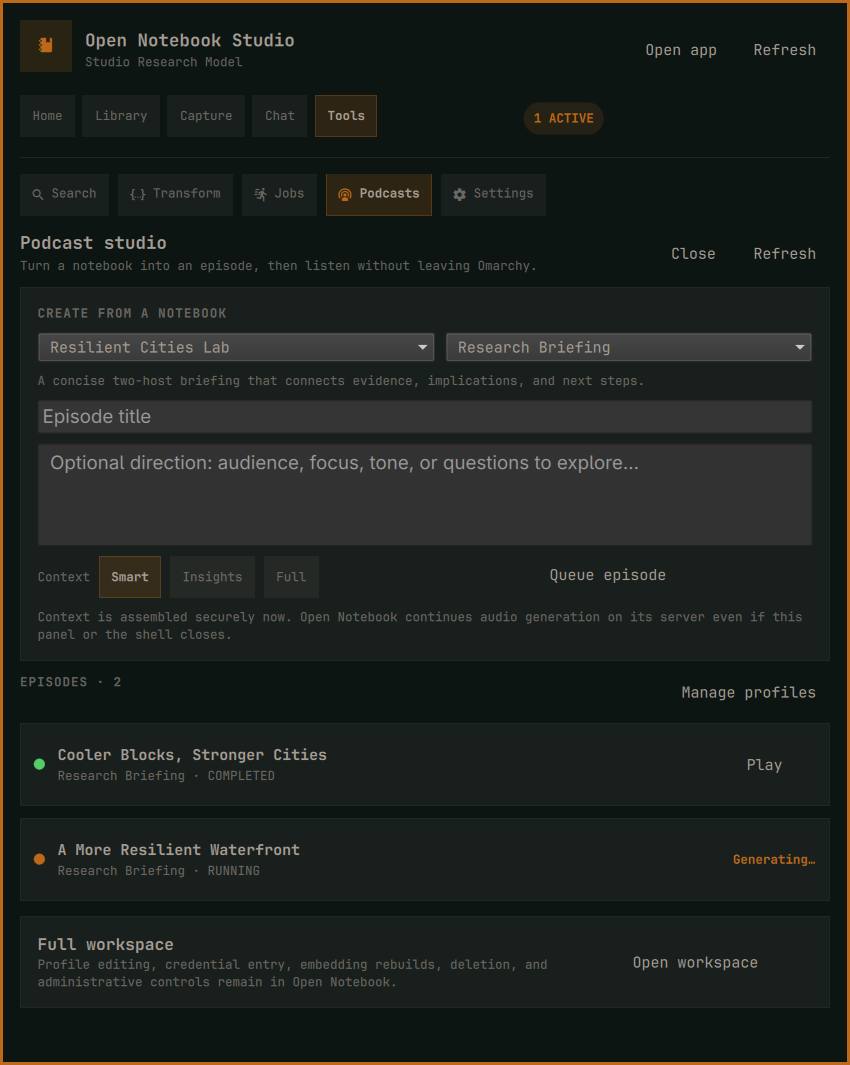The width and height of the screenshot is (850, 1065).
Task: Open the Transform tool tab
Action: coord(175,194)
